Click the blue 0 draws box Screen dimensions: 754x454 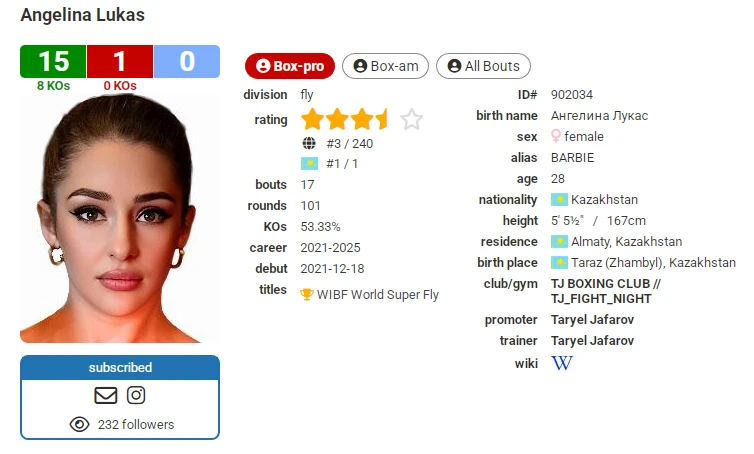coord(187,62)
